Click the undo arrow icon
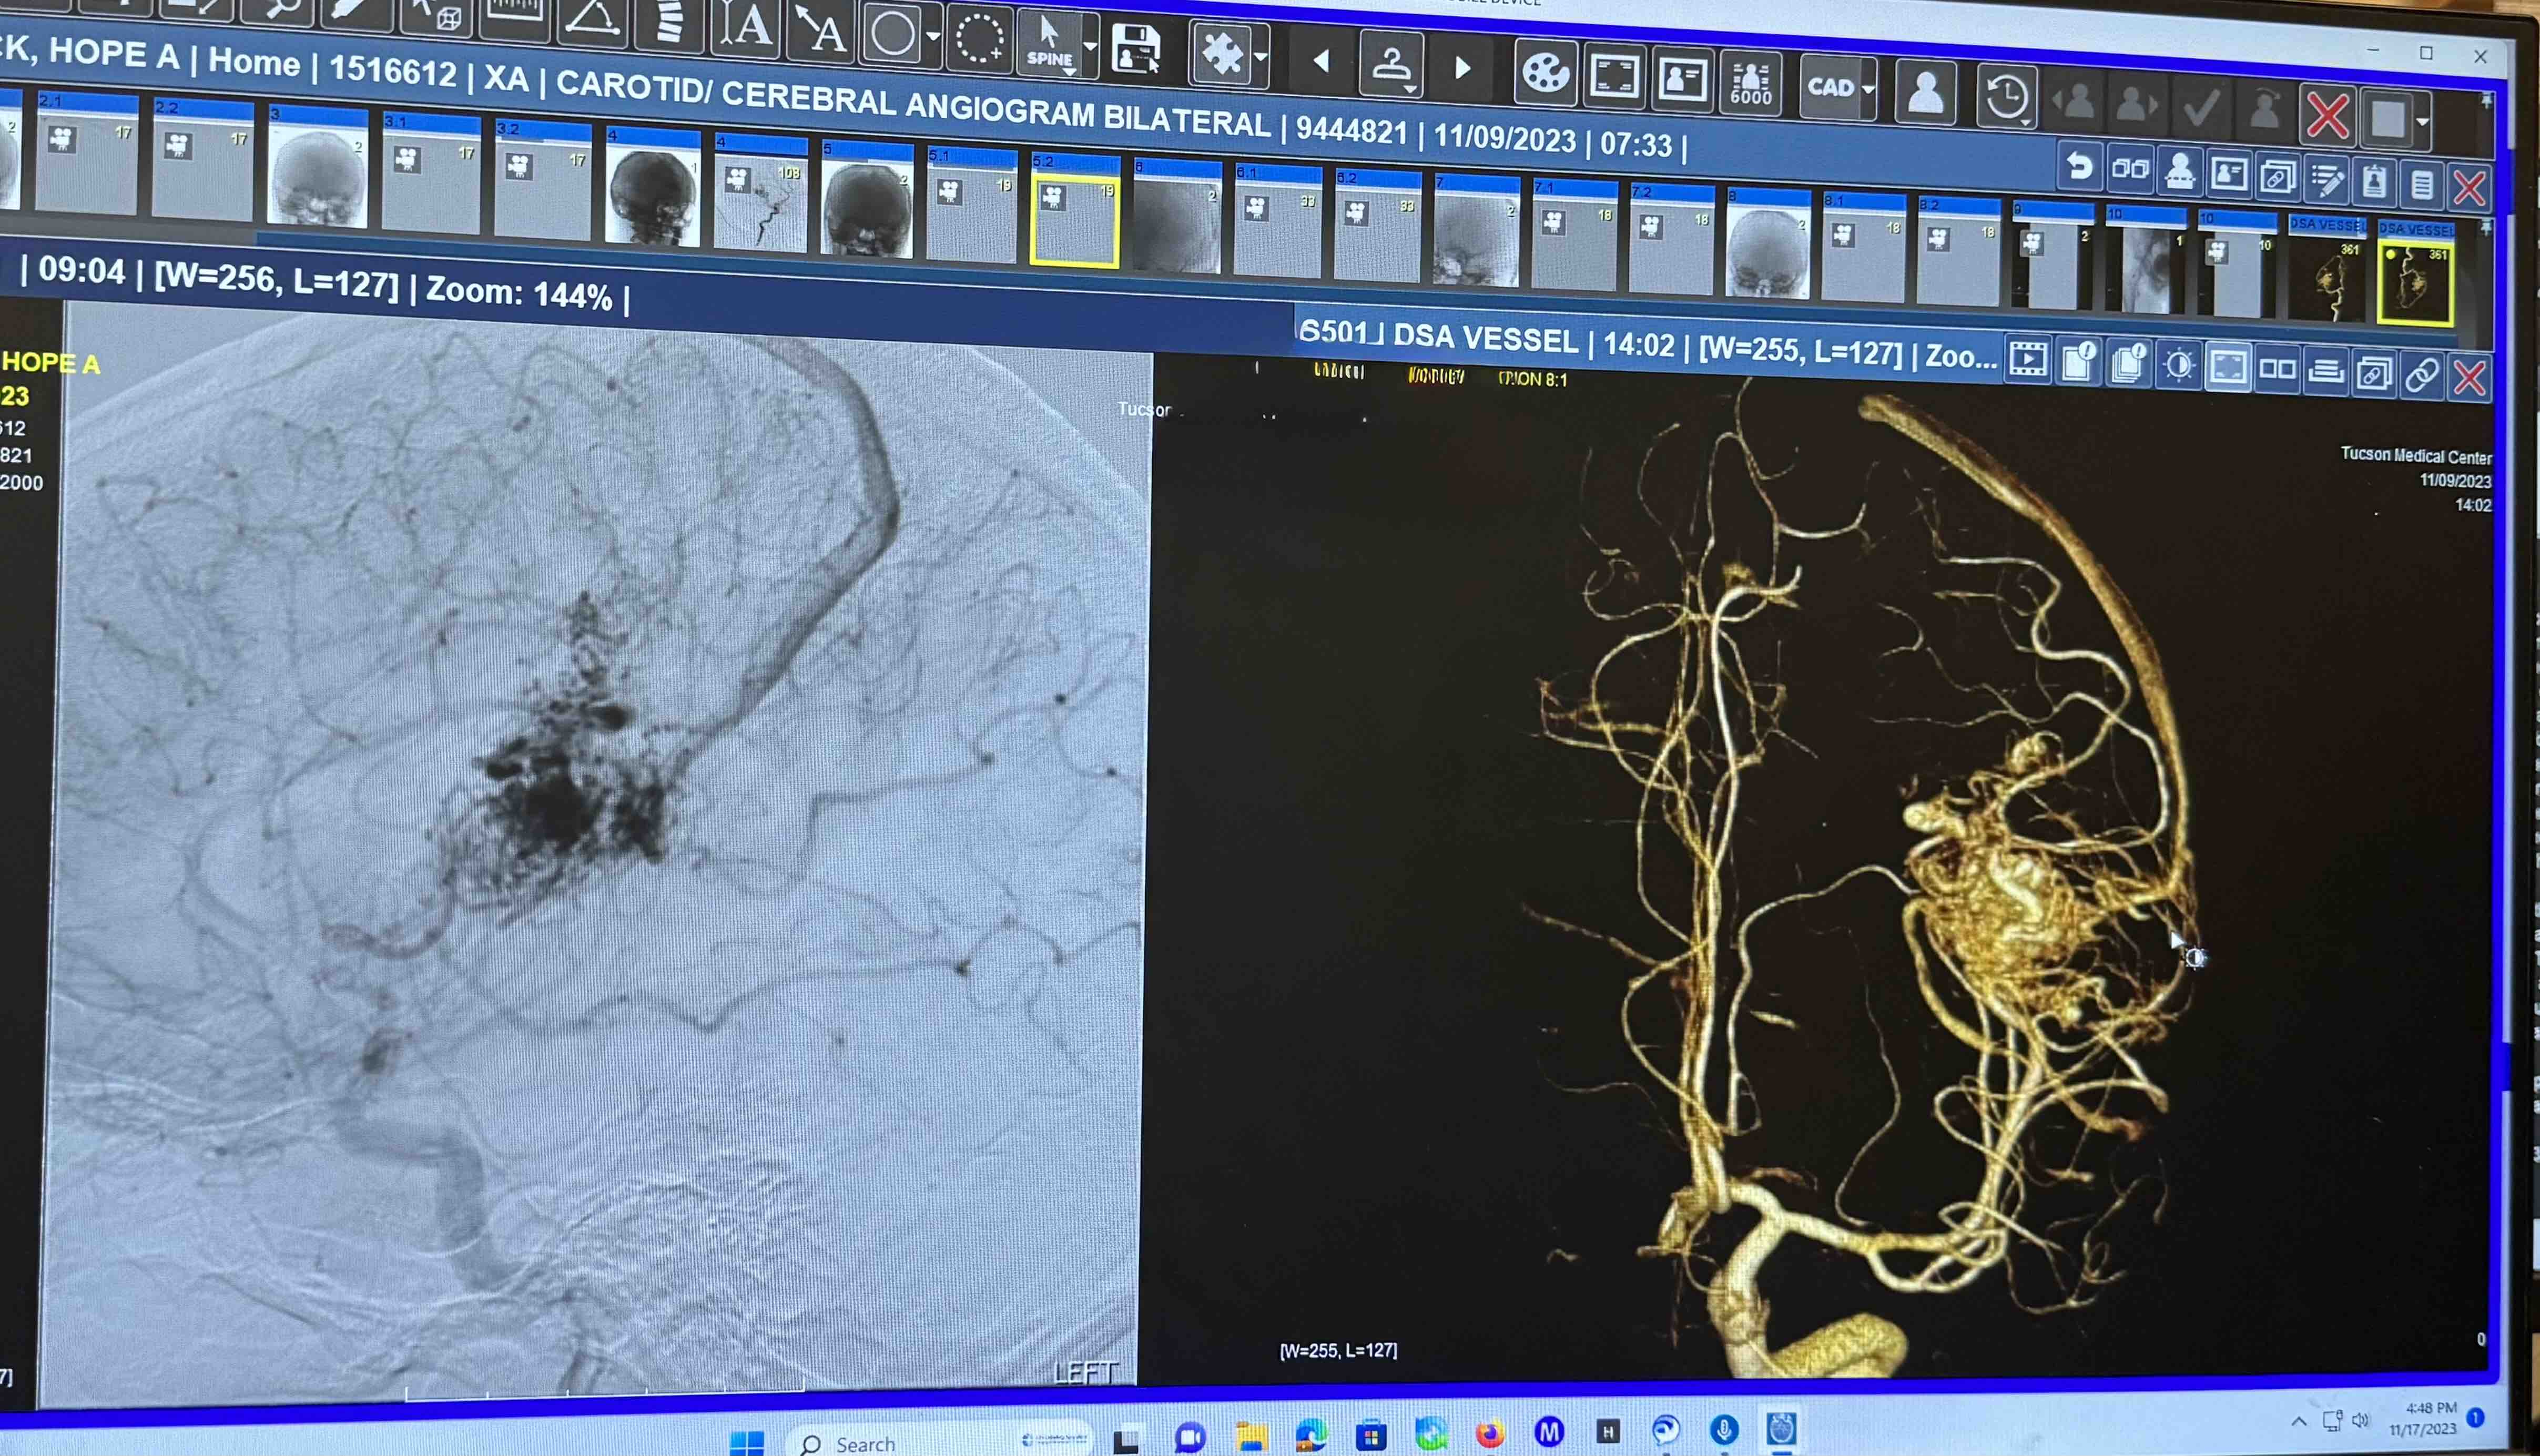The height and width of the screenshot is (1456, 2540). [2080, 167]
